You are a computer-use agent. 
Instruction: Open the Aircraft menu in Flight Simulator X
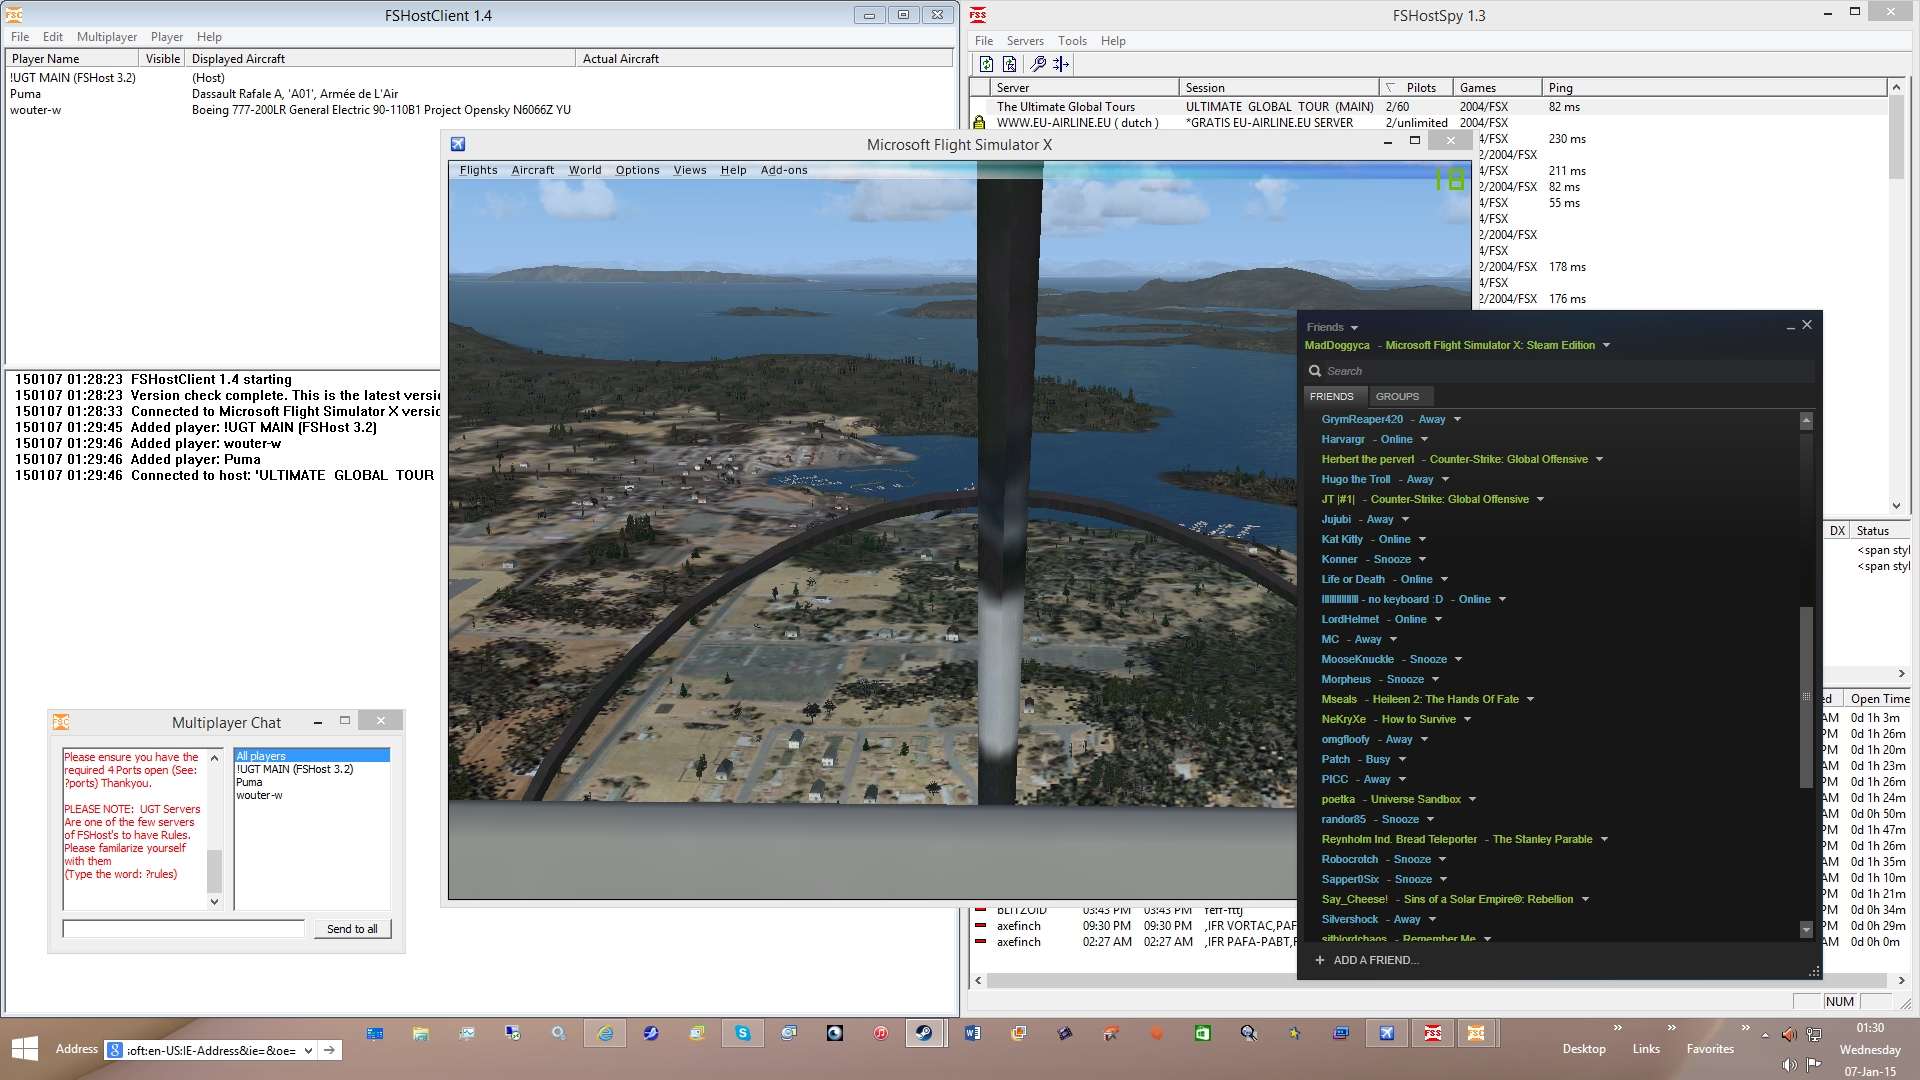tap(532, 170)
